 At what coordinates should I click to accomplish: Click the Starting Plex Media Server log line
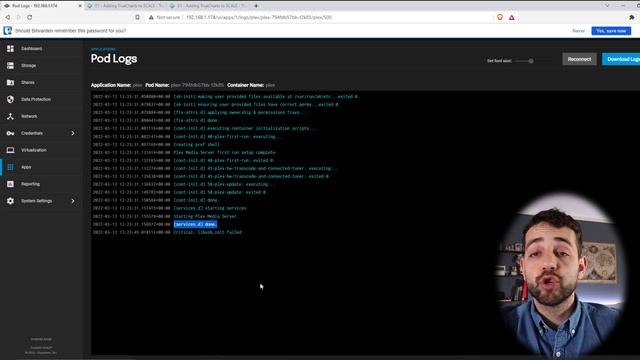(x=206, y=216)
